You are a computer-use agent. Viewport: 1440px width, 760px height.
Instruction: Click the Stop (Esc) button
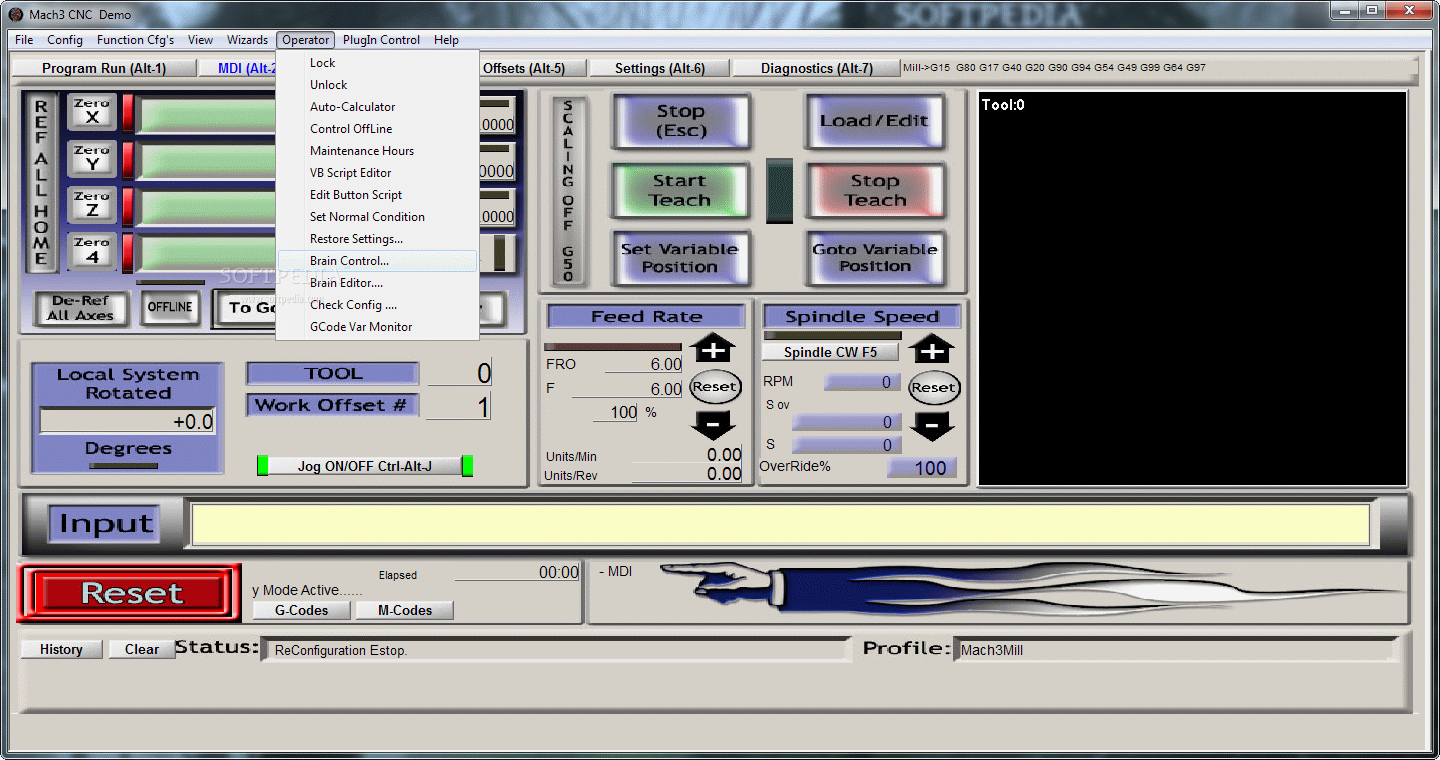pyautogui.click(x=680, y=121)
